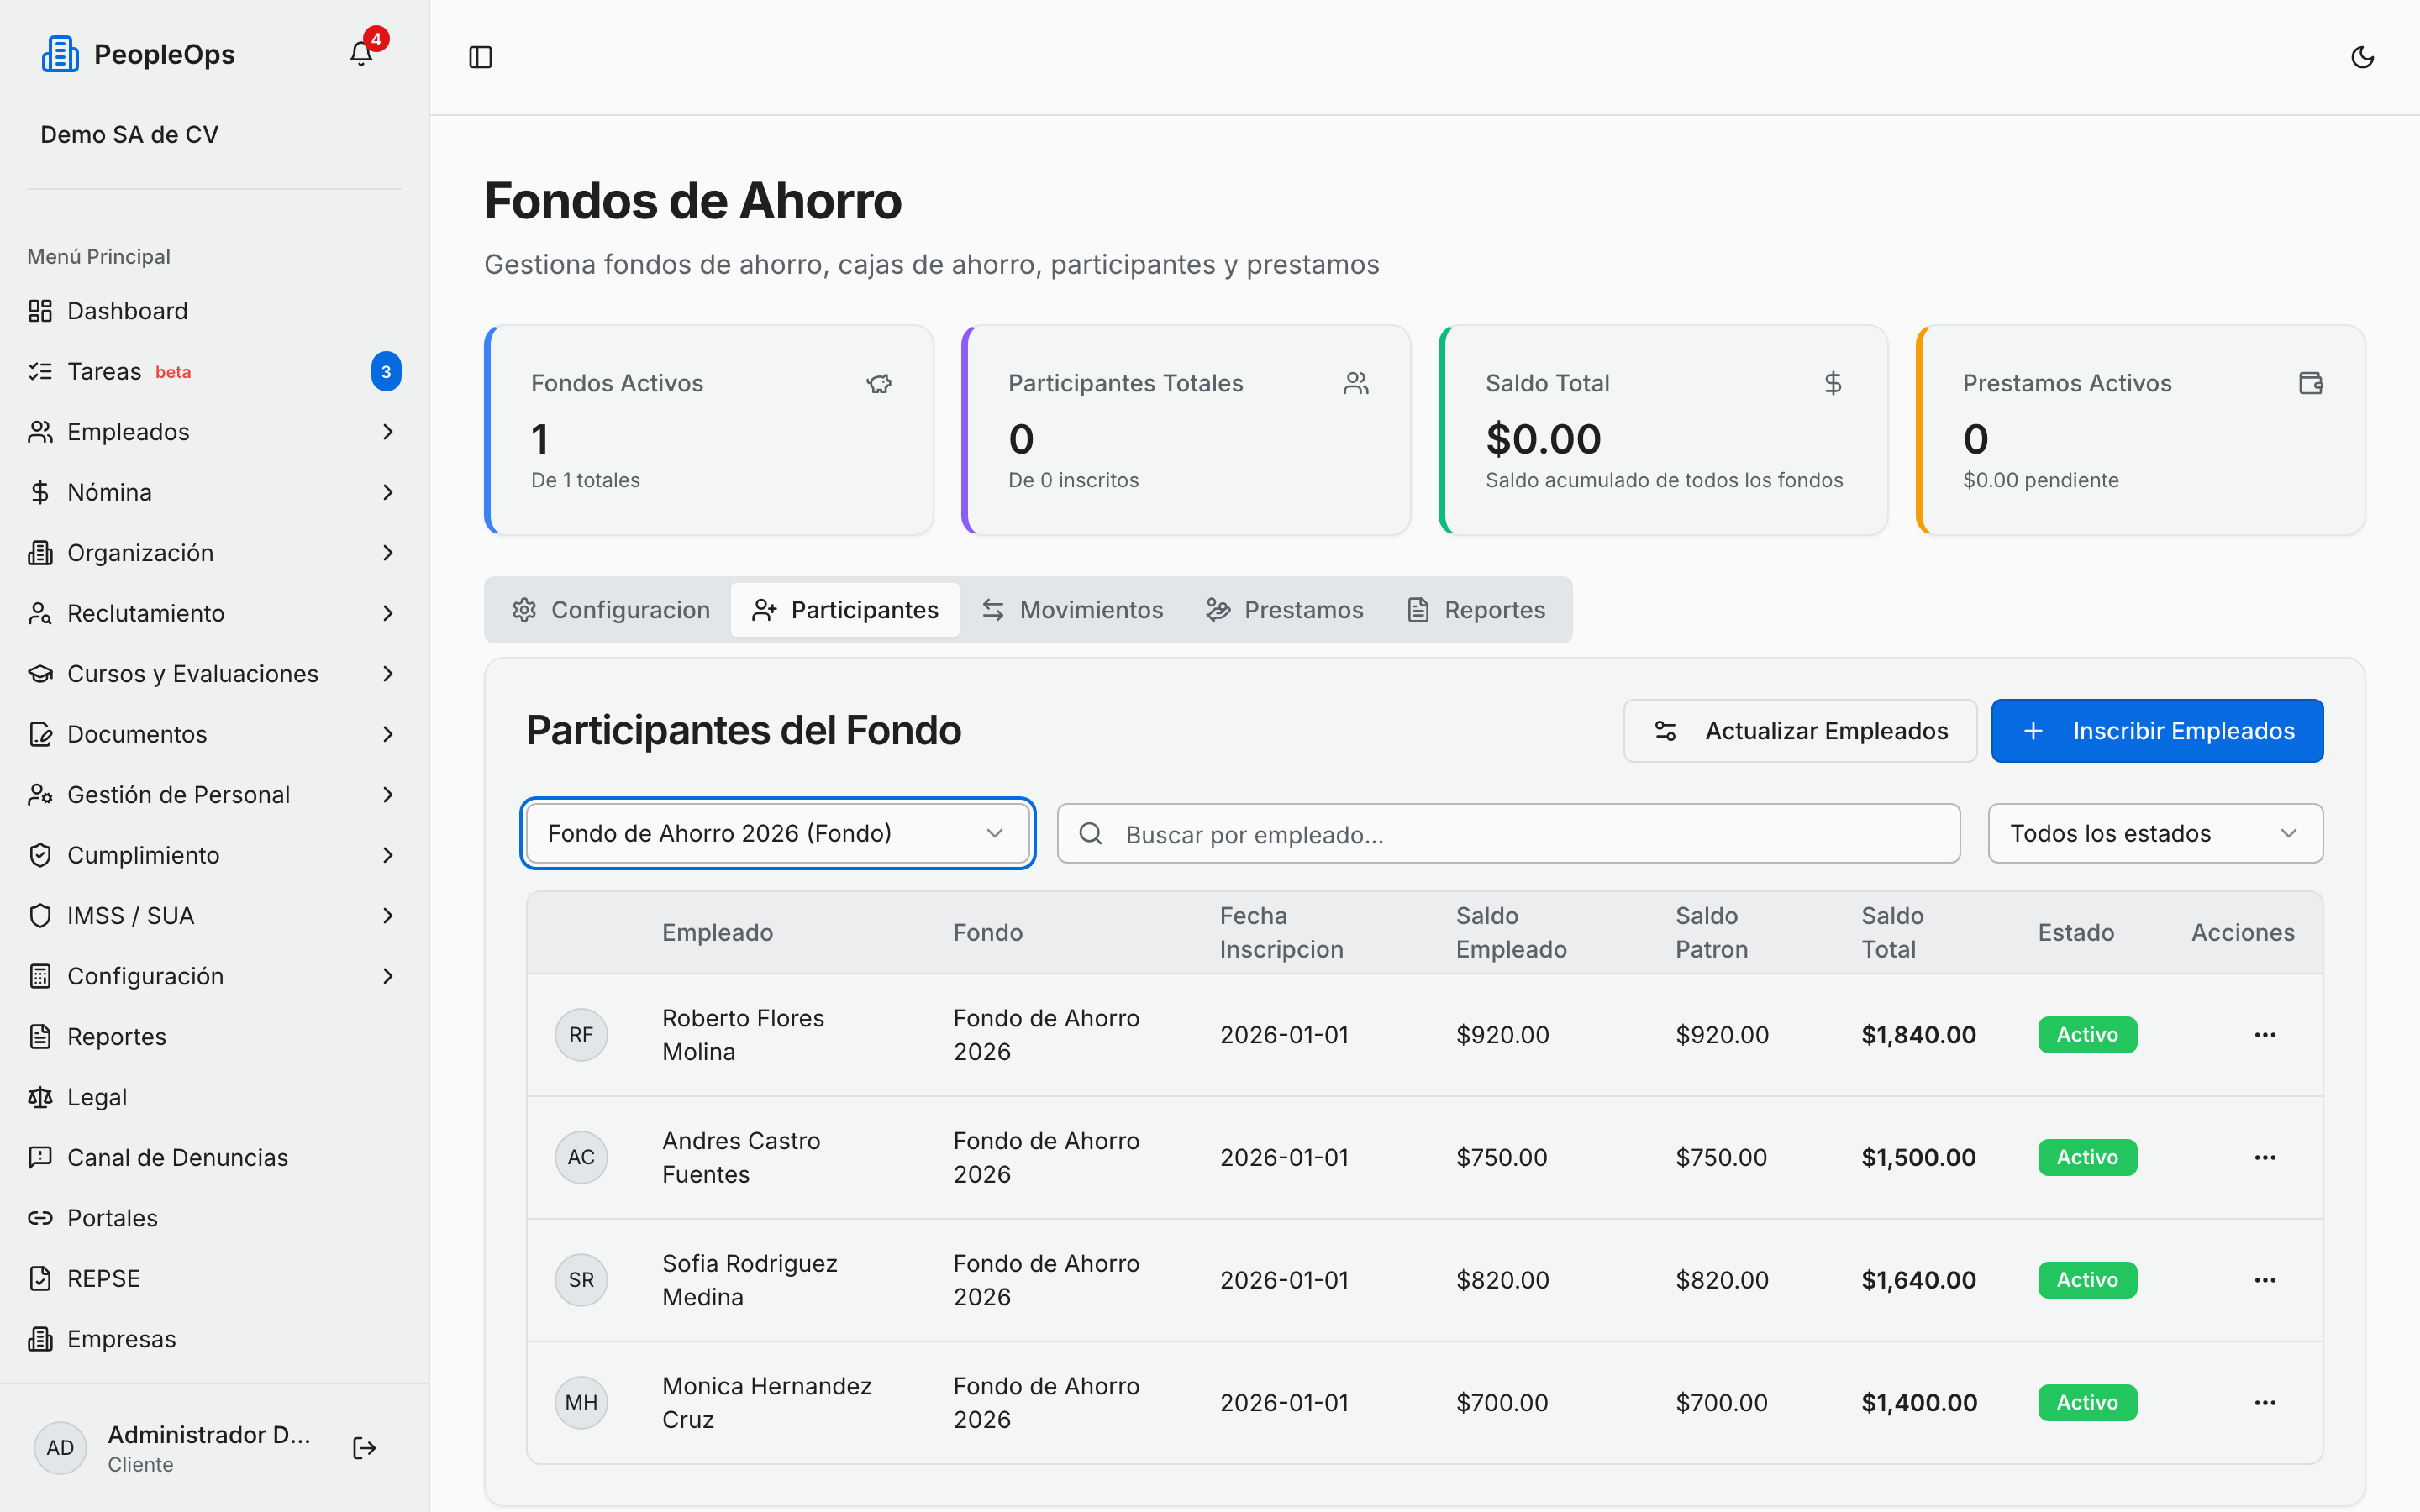Expand the Cumplimiento menu
This screenshot has height=1512, width=2420.
coord(214,855)
